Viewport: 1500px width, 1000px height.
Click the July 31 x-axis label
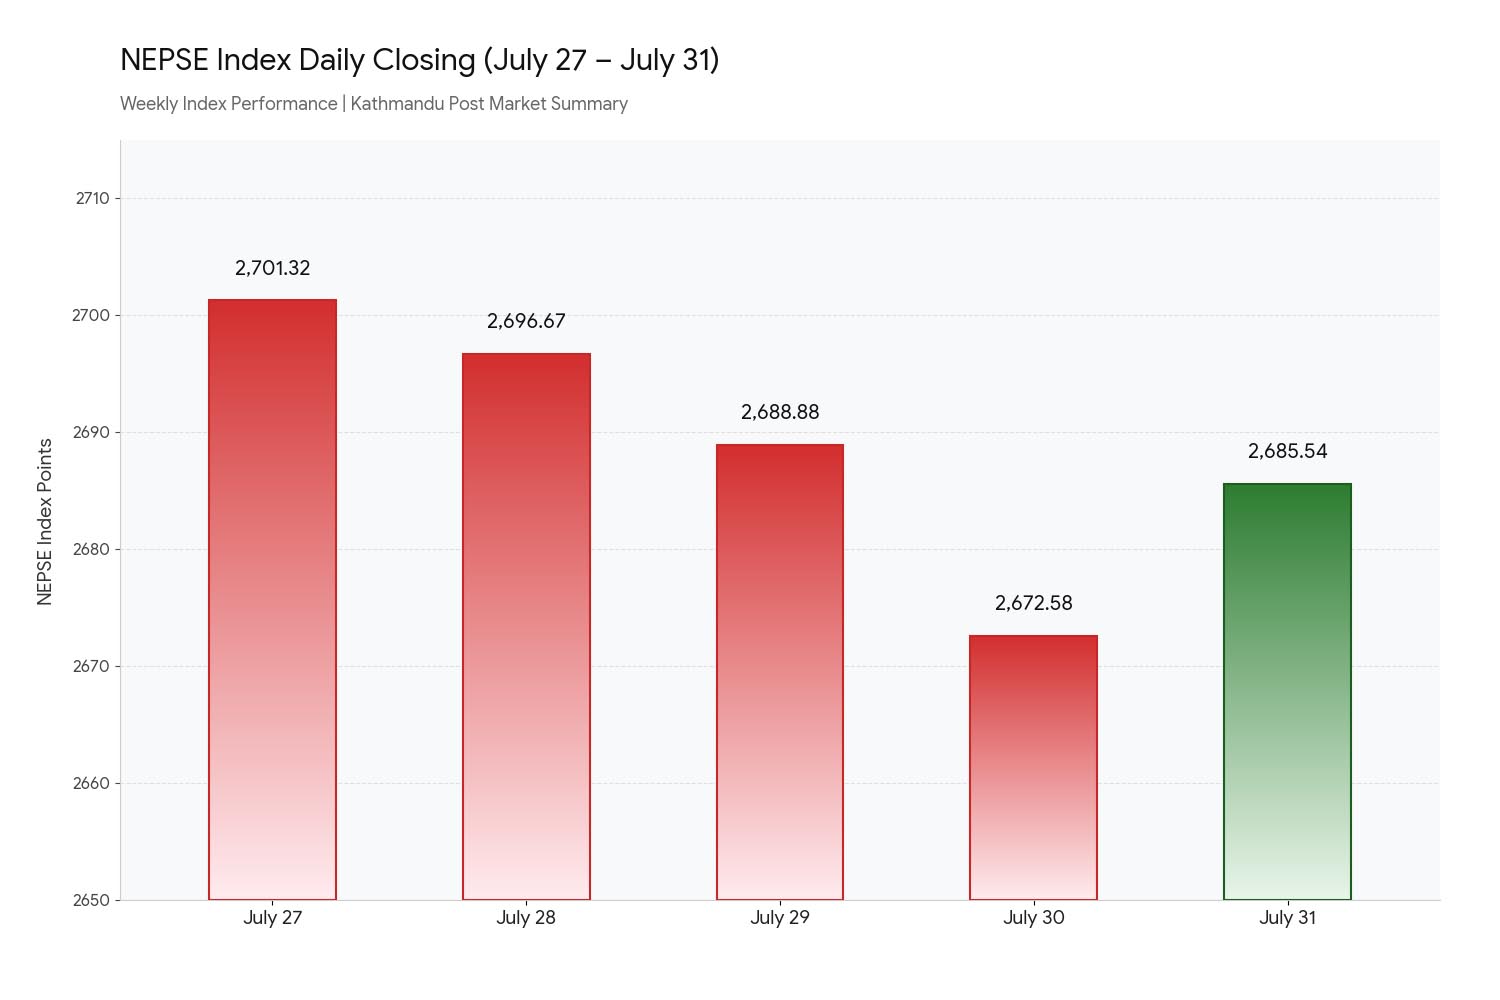click(1287, 917)
